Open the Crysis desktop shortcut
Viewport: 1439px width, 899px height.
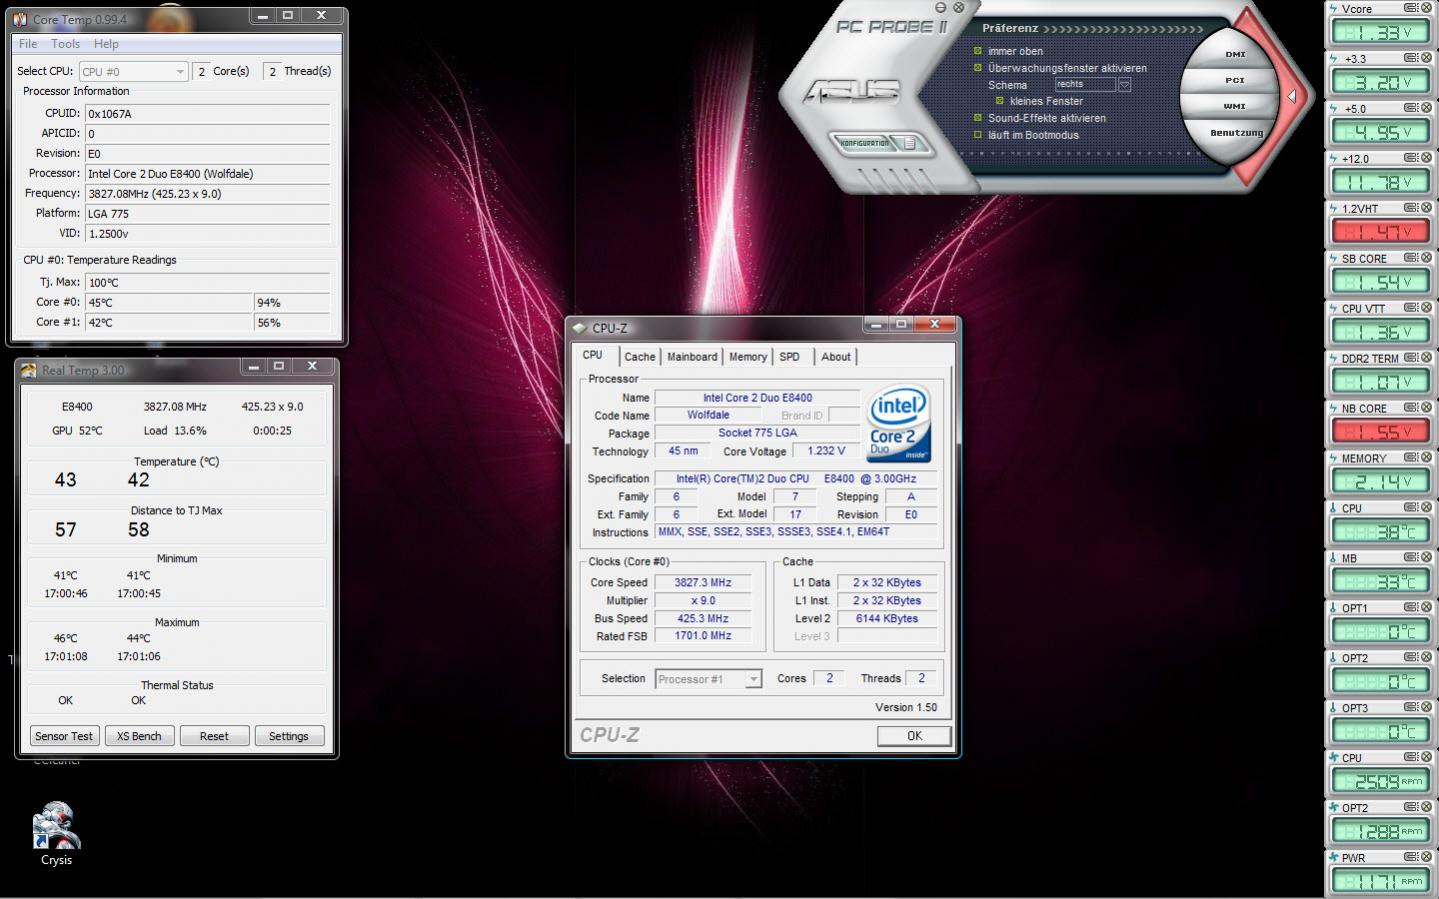pyautogui.click(x=56, y=833)
